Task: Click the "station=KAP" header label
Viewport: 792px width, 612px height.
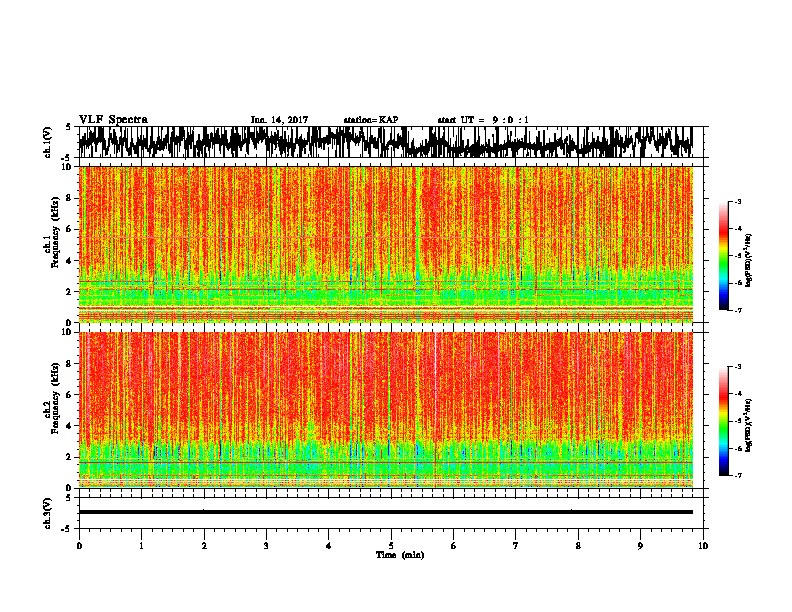Action: coord(371,120)
